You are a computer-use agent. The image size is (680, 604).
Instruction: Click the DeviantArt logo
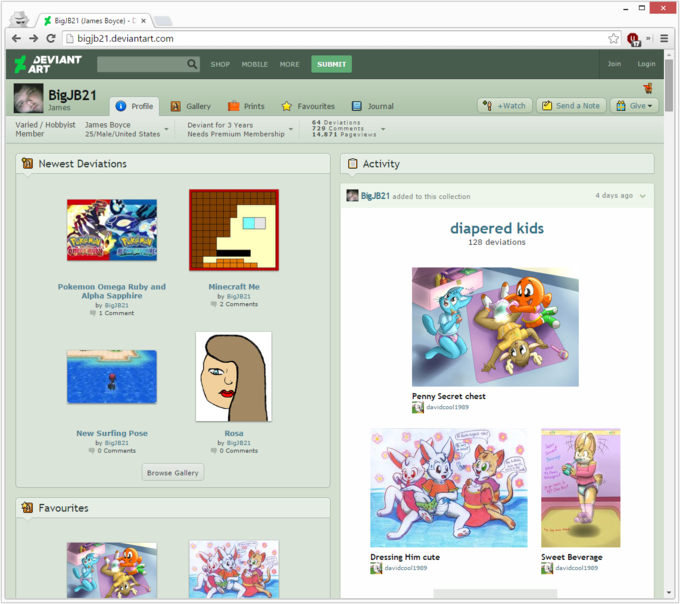coord(48,64)
